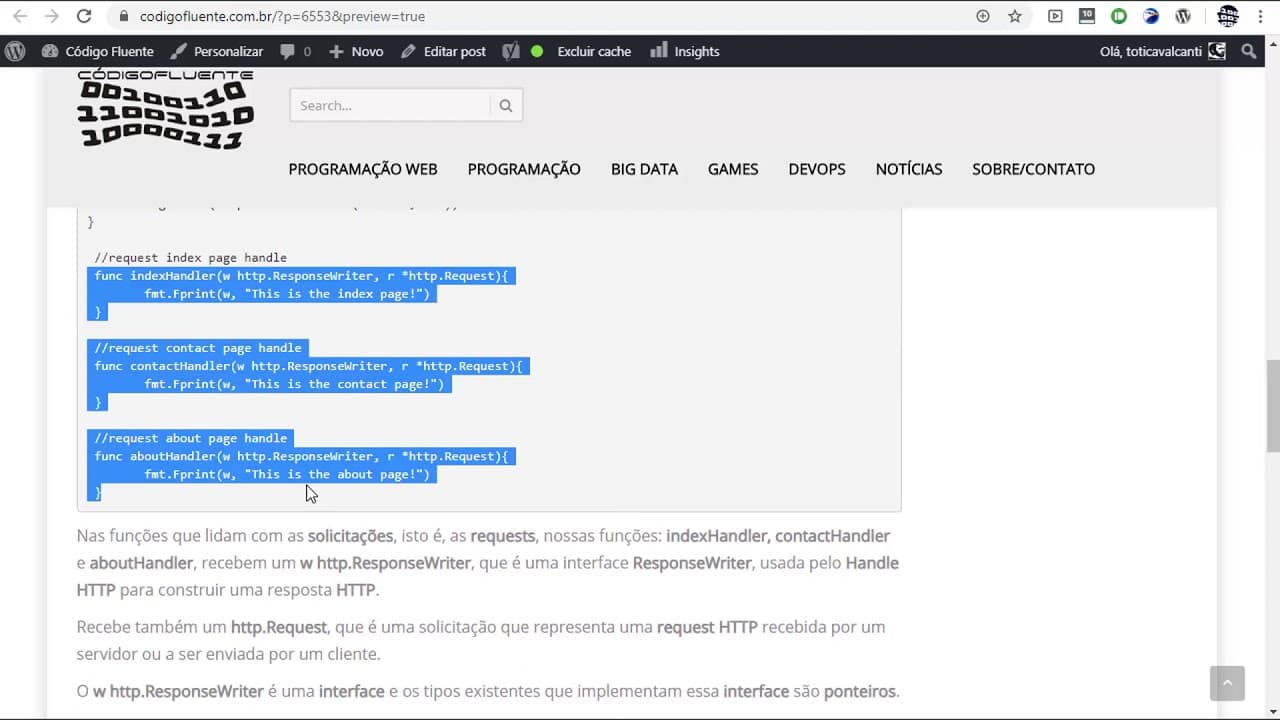Click the padlock site info icon

click(124, 16)
